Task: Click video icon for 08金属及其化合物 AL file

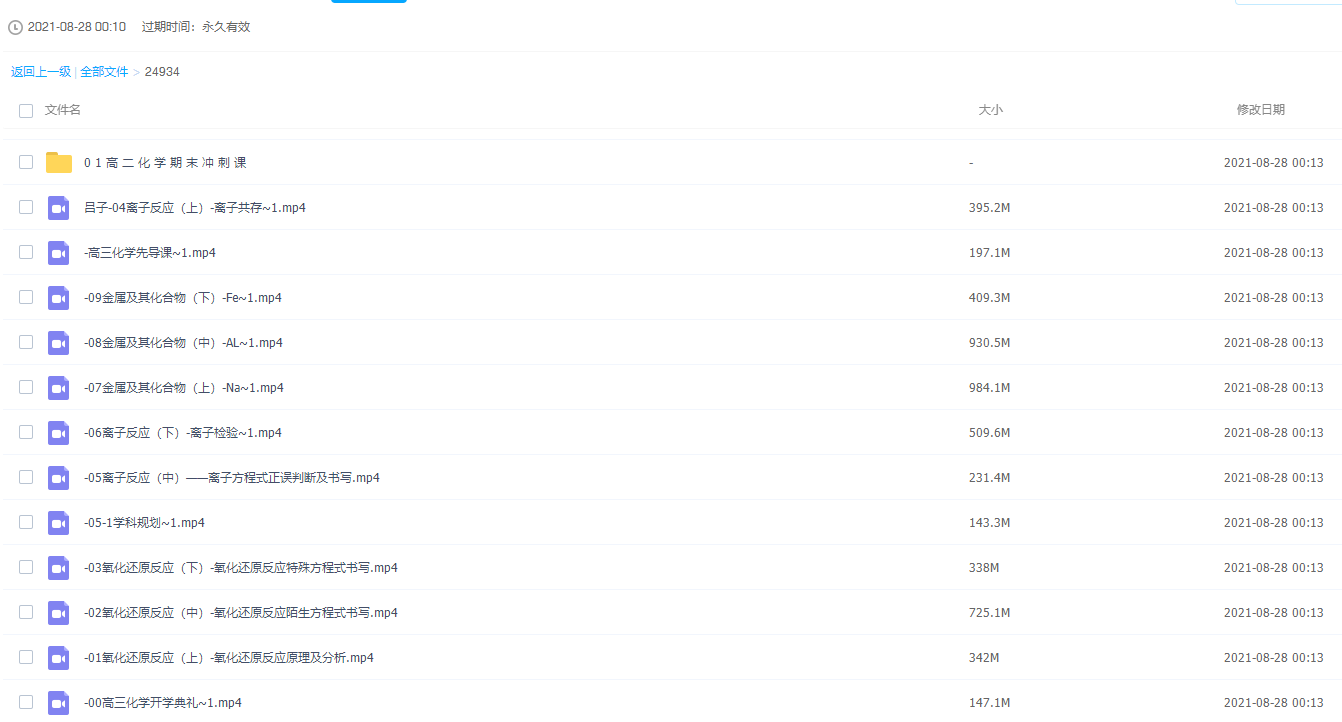Action: click(x=59, y=343)
